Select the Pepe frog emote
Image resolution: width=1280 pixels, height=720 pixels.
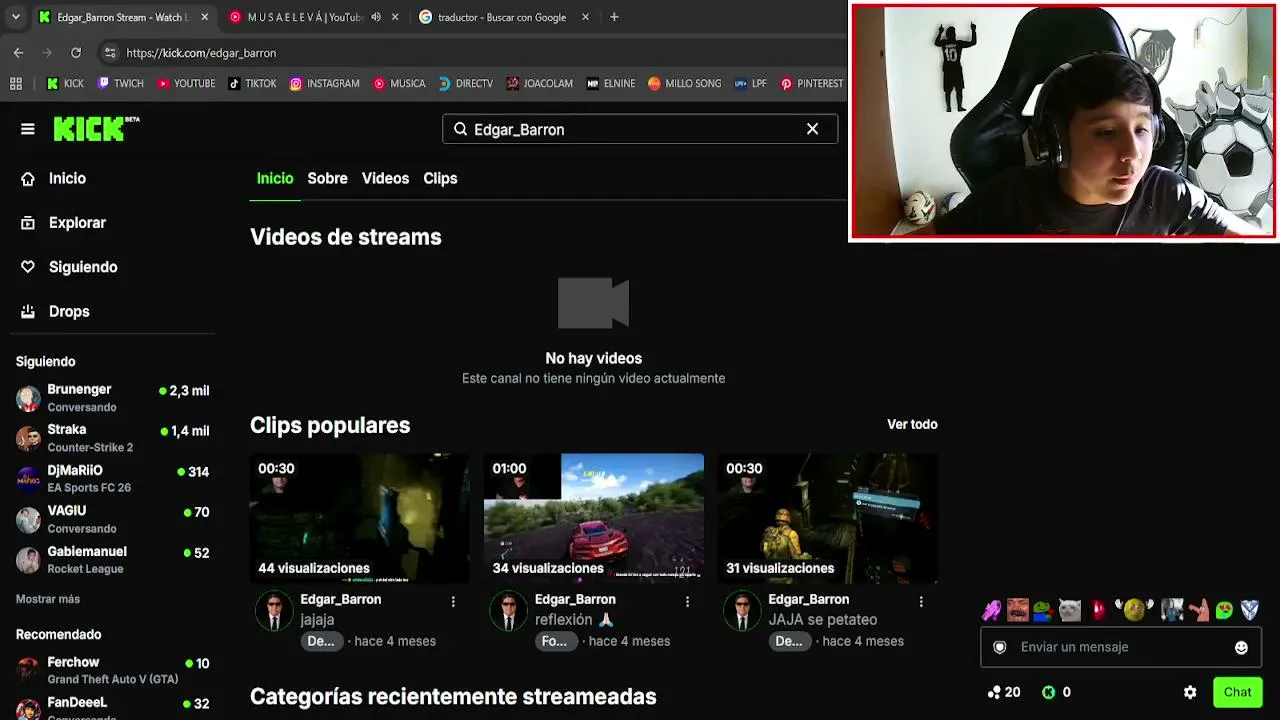click(x=1044, y=609)
